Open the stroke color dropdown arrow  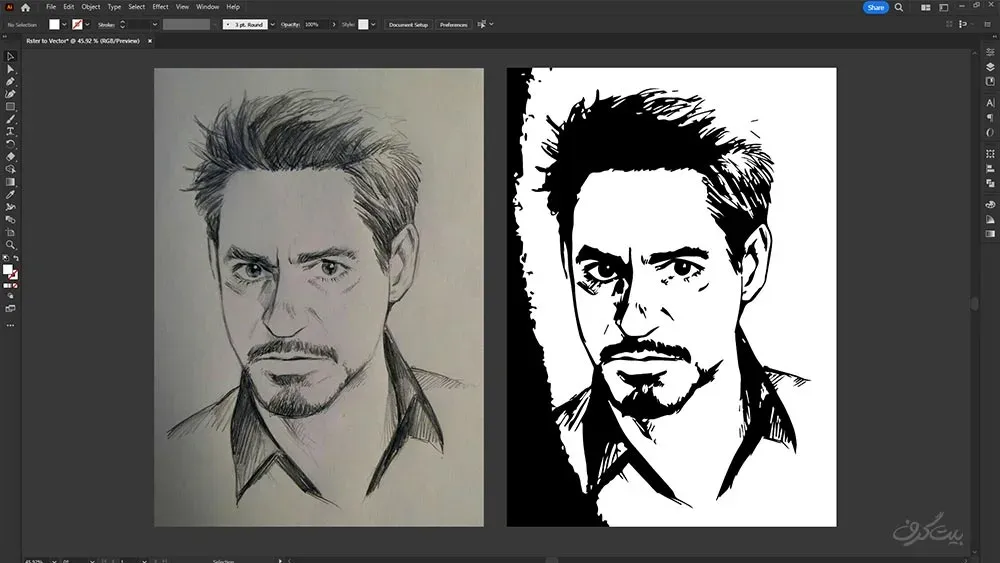pos(87,25)
